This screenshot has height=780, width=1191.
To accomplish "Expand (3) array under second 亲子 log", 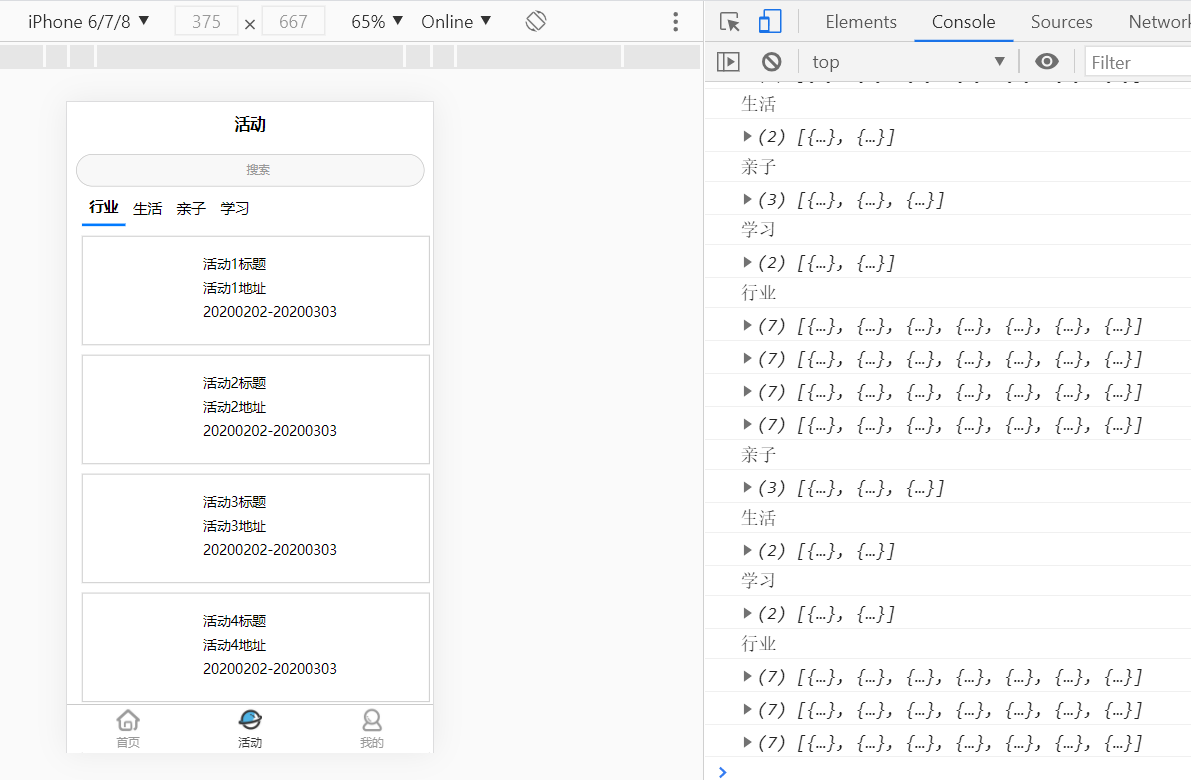I will pyautogui.click(x=747, y=488).
